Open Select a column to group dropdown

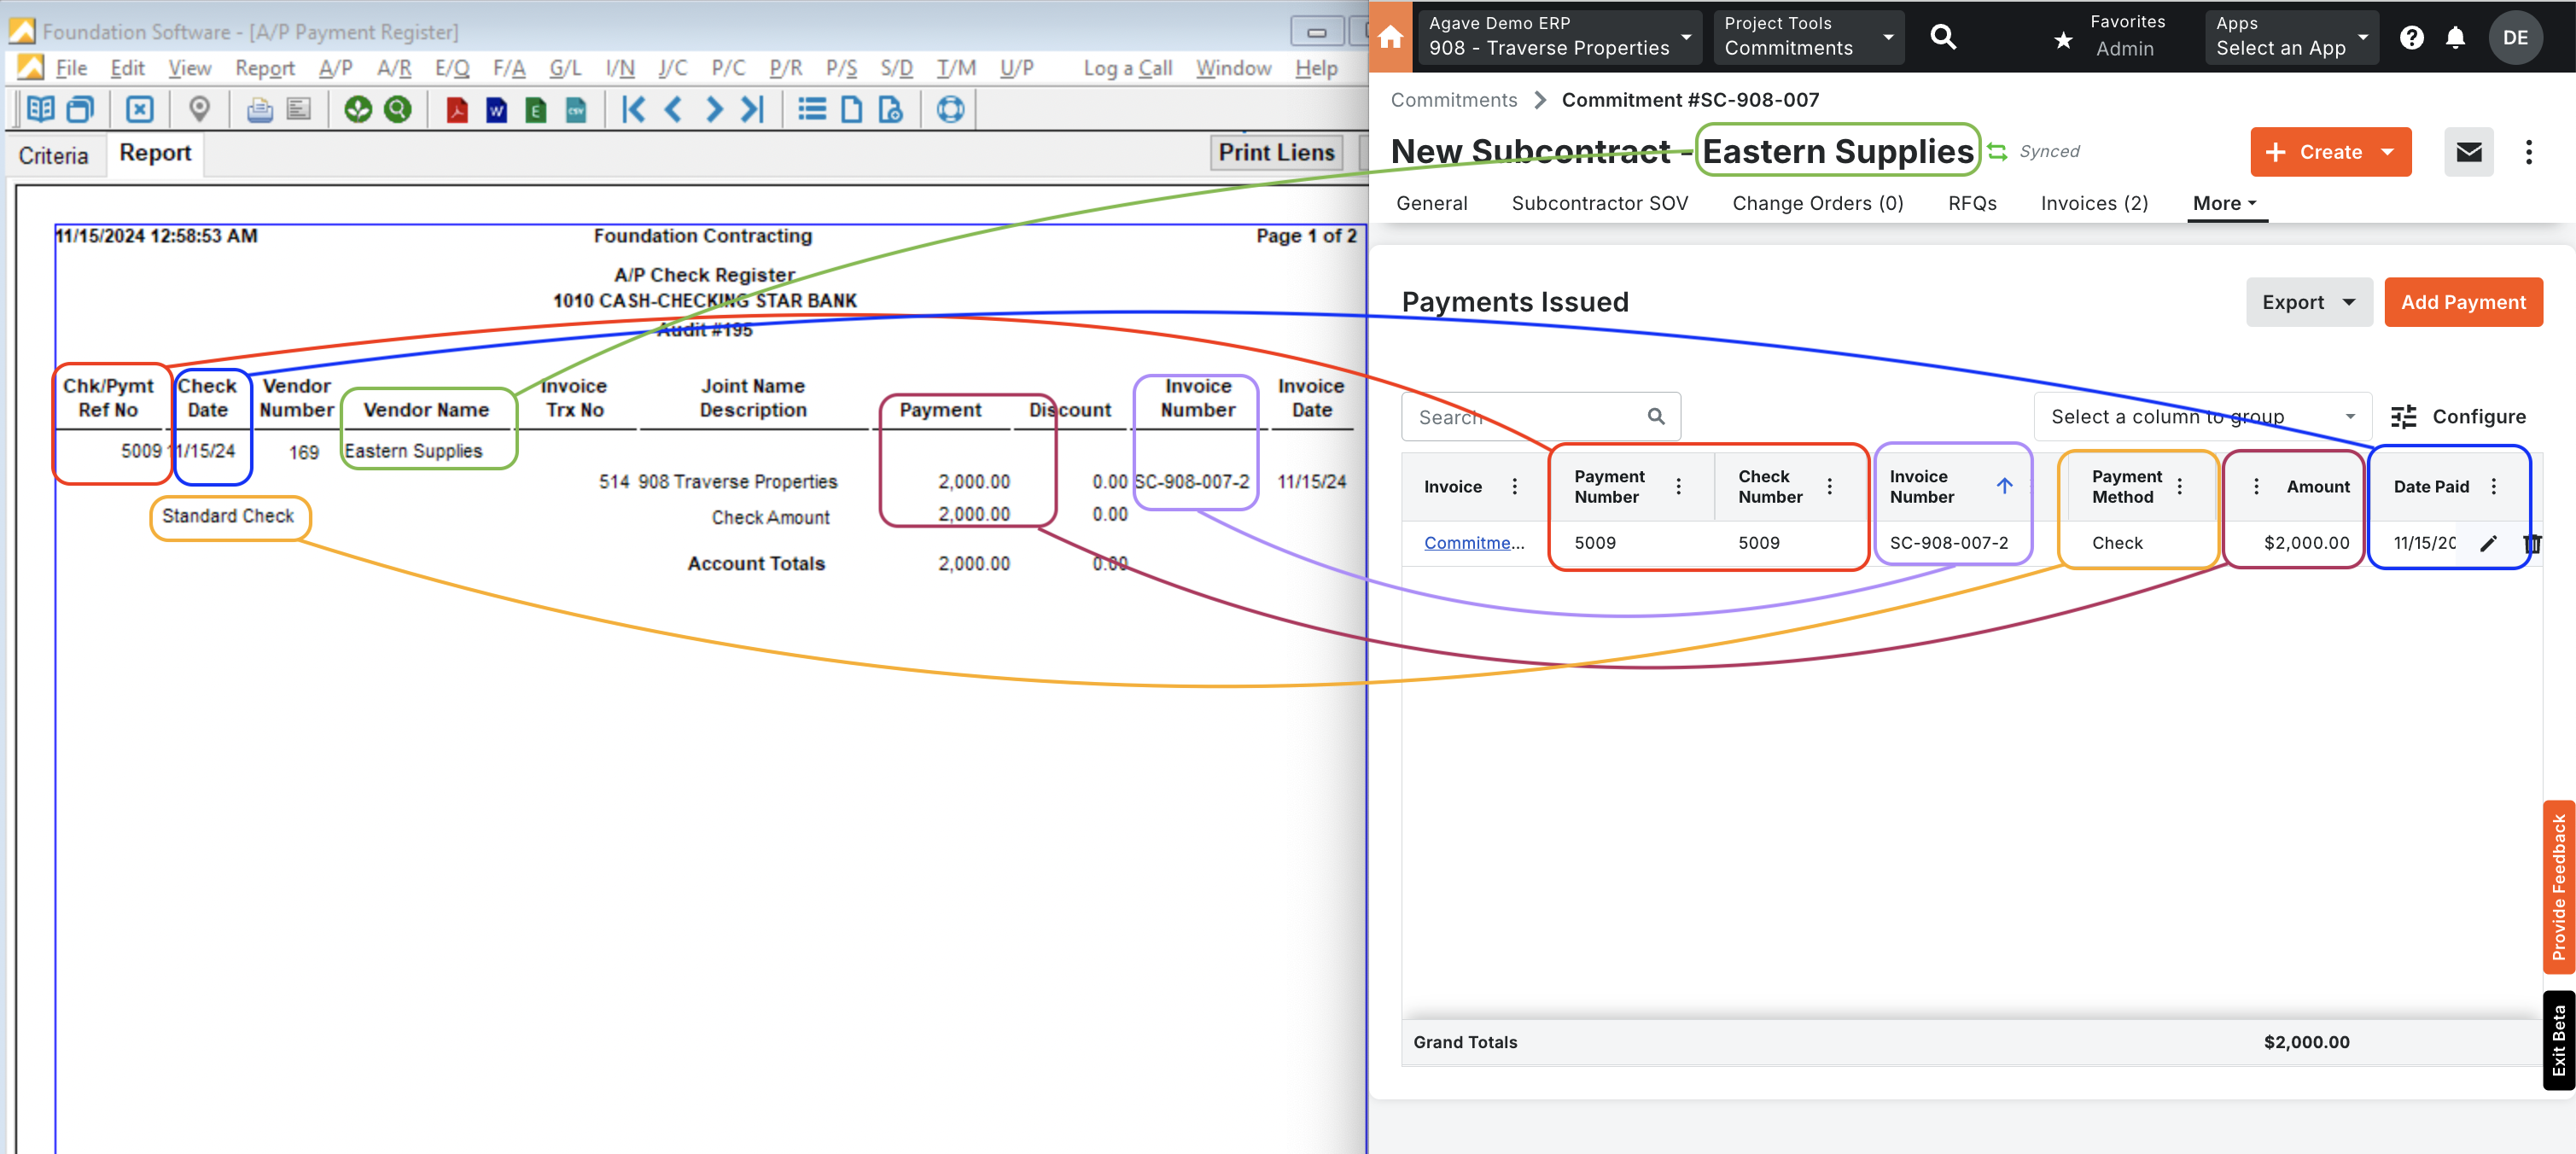2201,417
